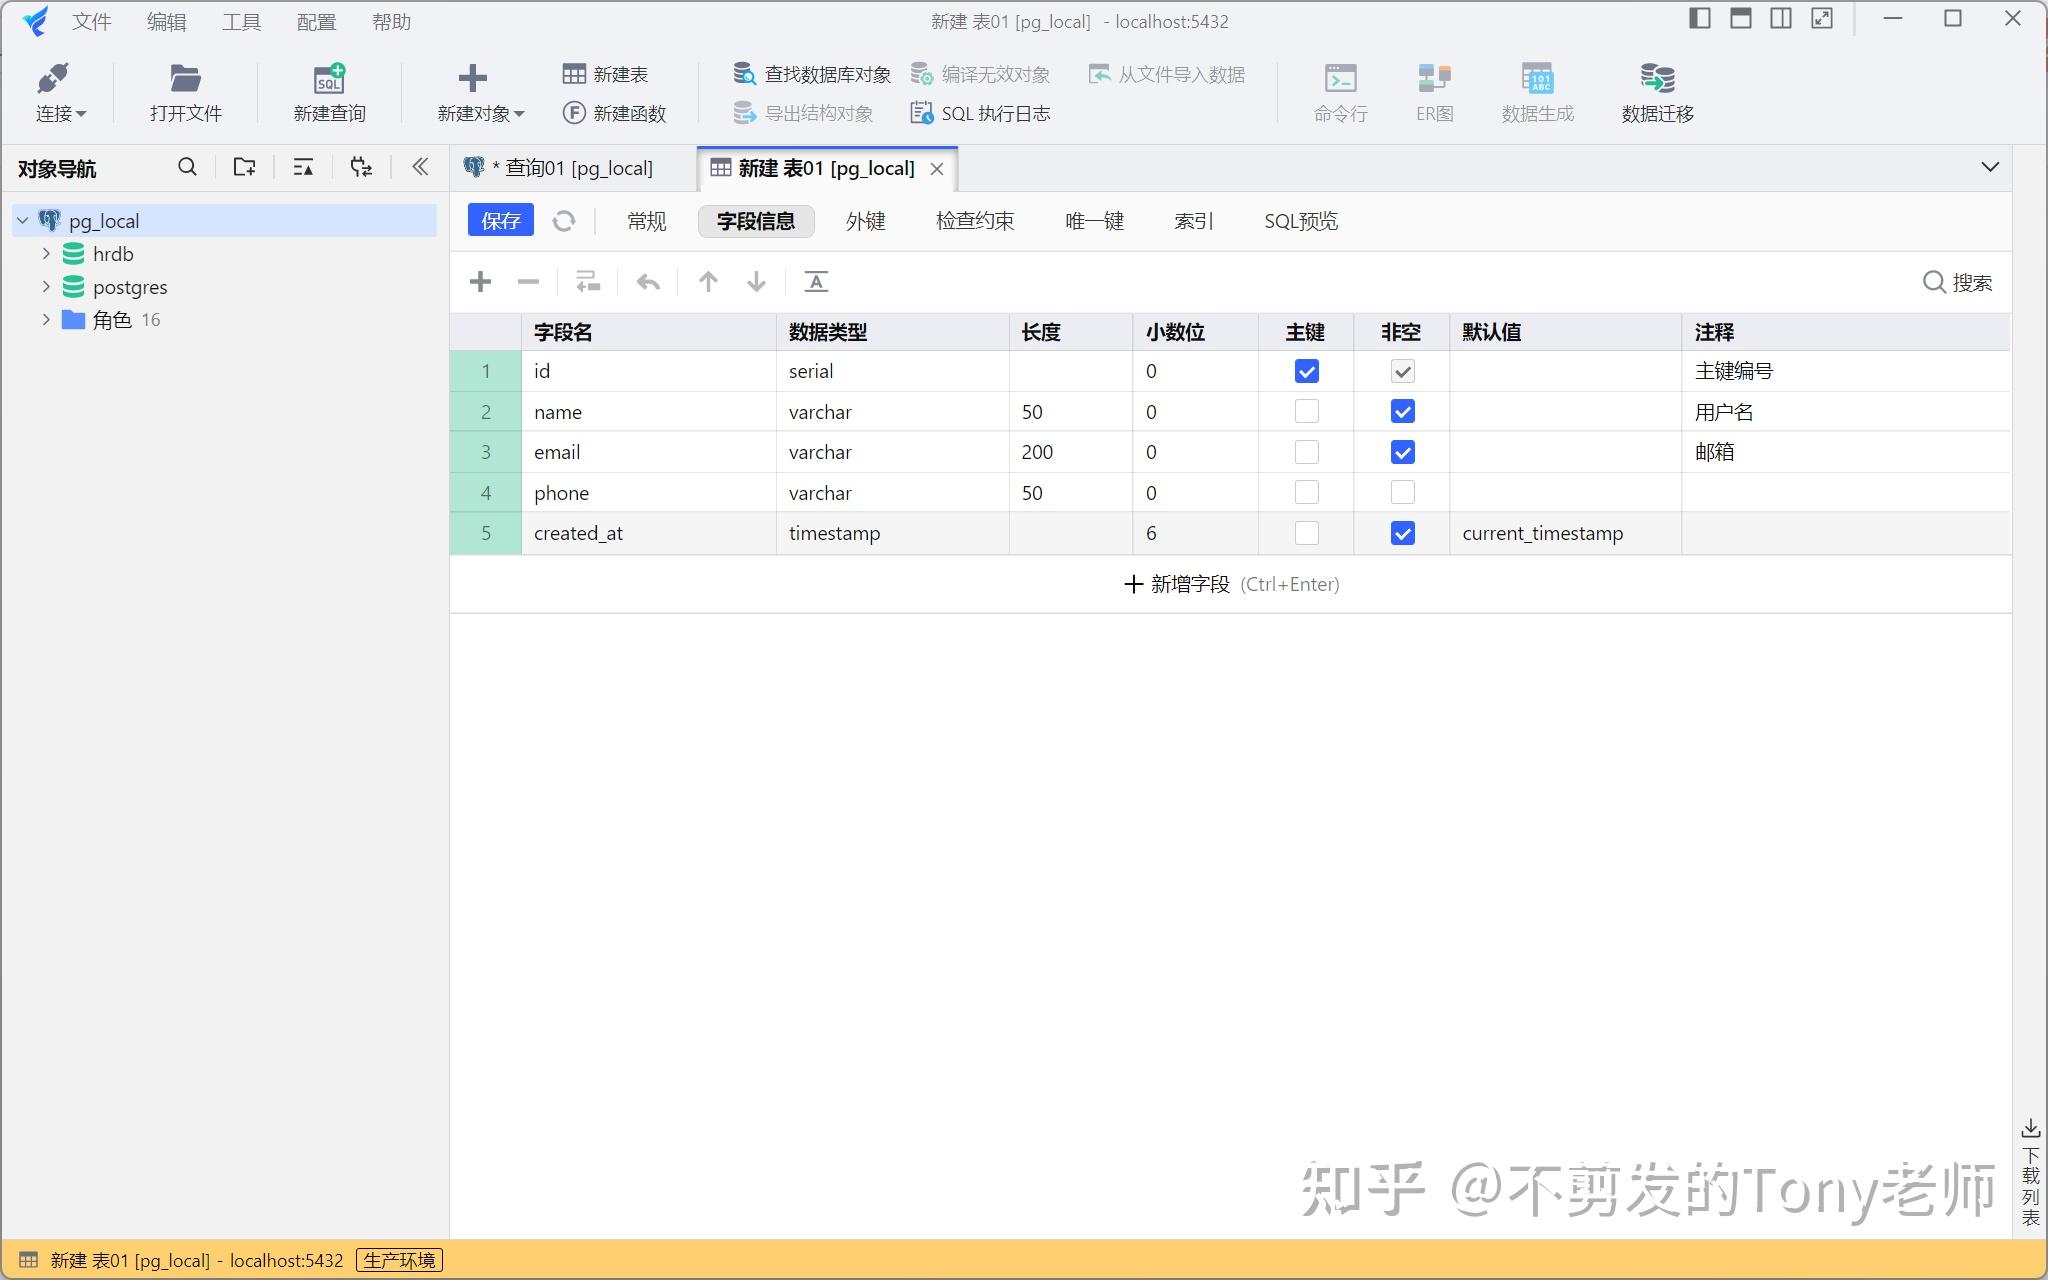Click the 保存 save button

point(499,220)
